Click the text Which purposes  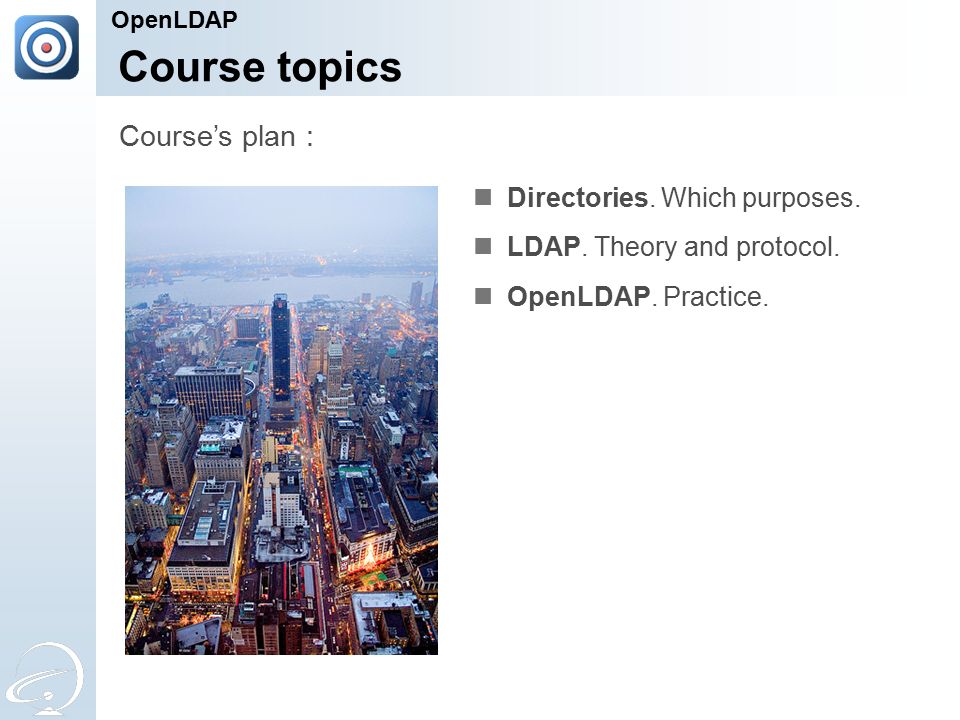[x=760, y=198]
